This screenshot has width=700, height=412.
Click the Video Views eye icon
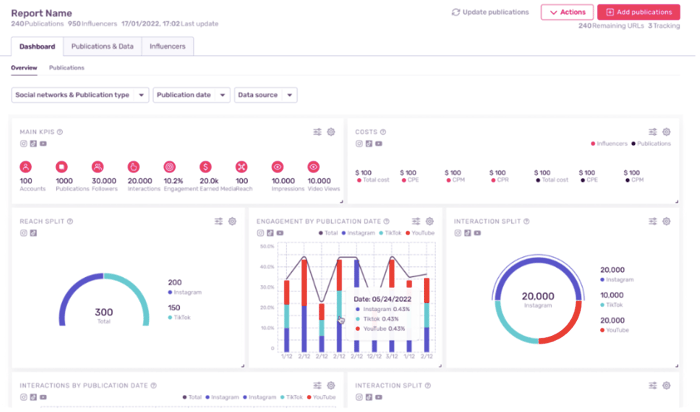coord(313,167)
